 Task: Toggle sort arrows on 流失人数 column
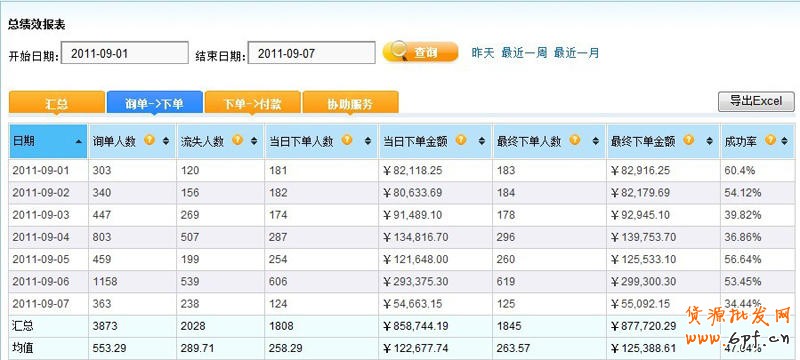254,141
